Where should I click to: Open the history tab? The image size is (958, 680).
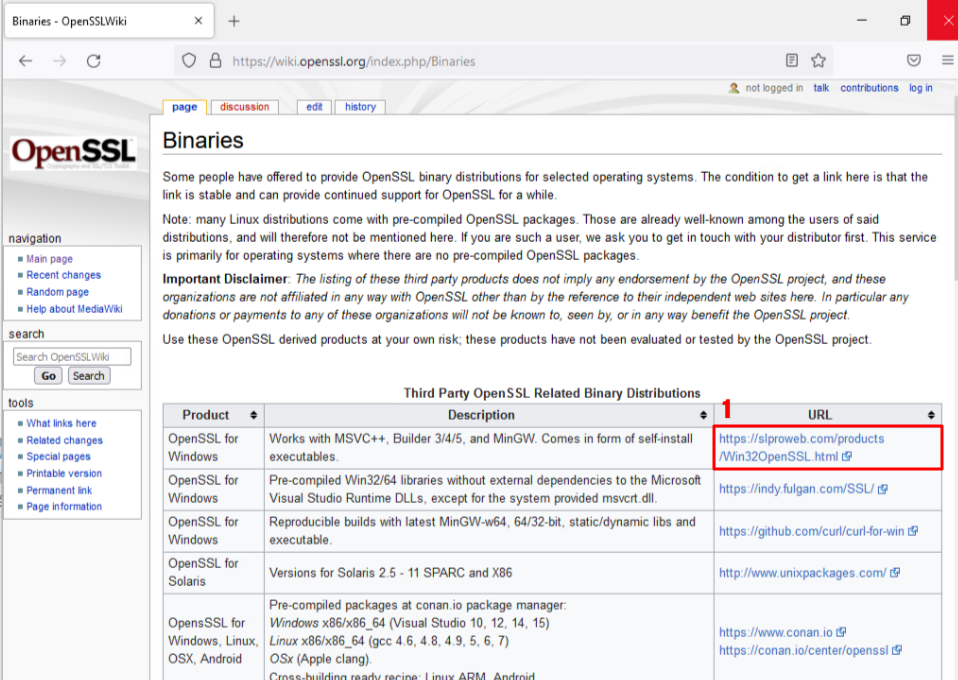(360, 107)
